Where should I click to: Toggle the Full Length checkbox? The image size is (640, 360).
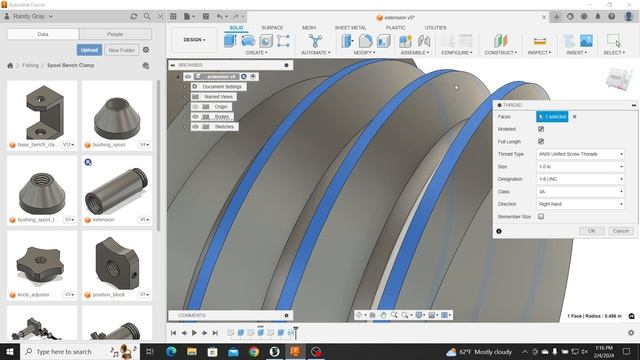click(541, 141)
